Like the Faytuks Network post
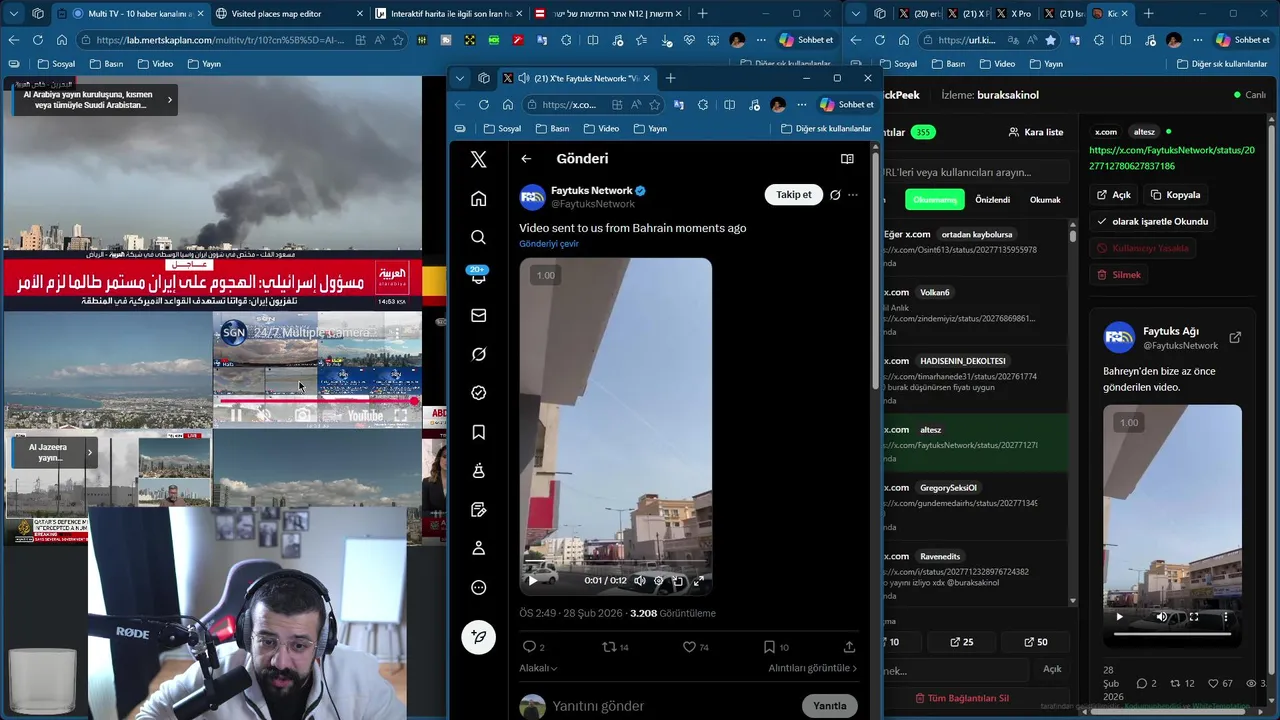Screen dimensions: 1280x720 tap(689, 647)
